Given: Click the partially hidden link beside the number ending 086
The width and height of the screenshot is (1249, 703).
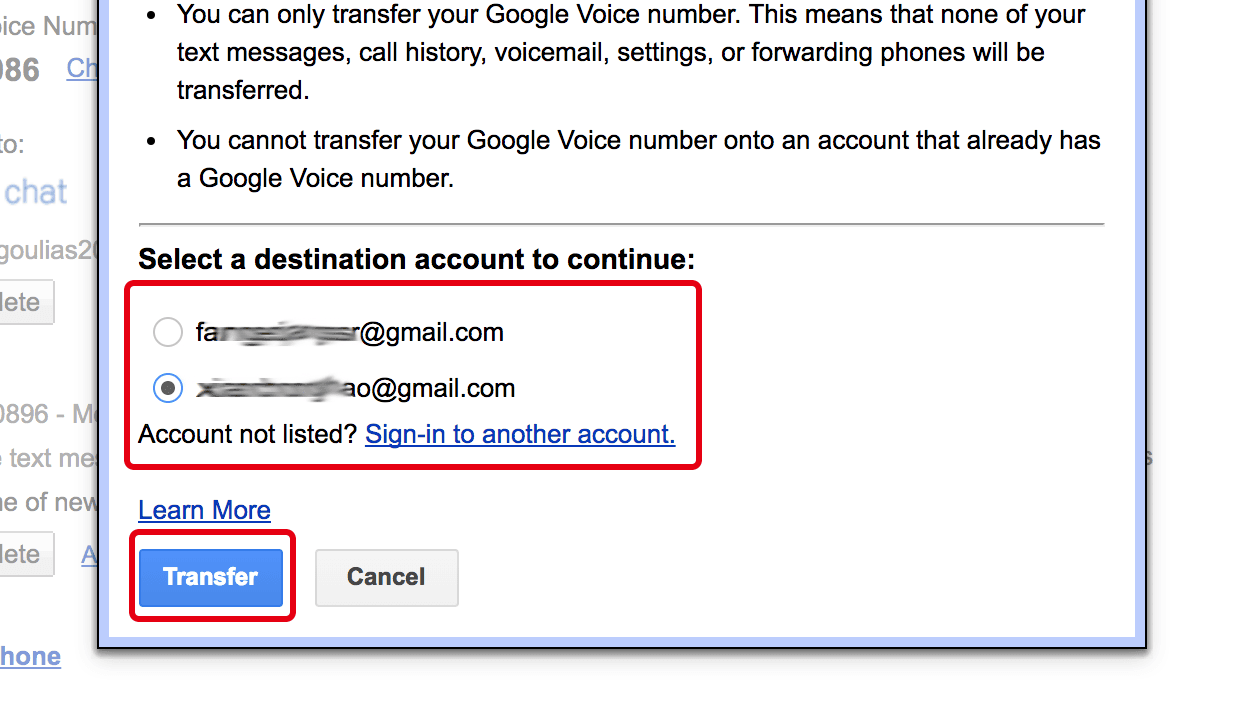Looking at the screenshot, I should (82, 68).
